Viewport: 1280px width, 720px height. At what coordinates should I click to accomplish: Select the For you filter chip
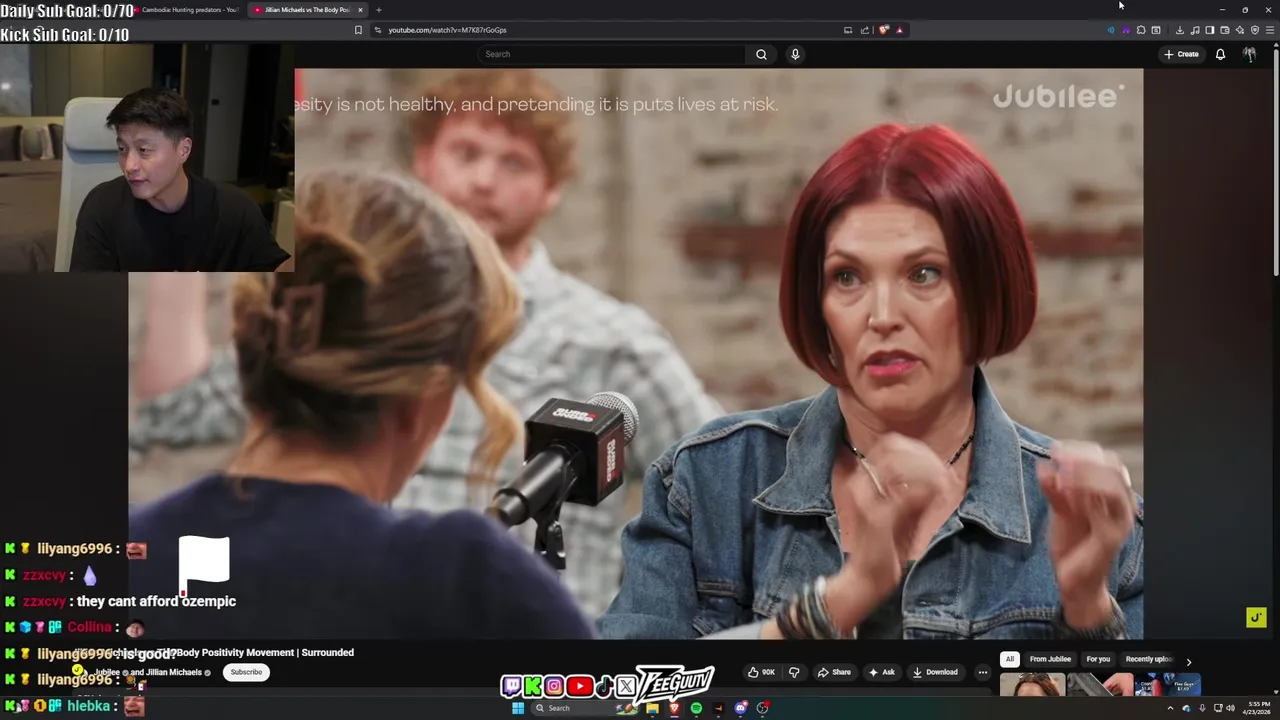(x=1098, y=659)
